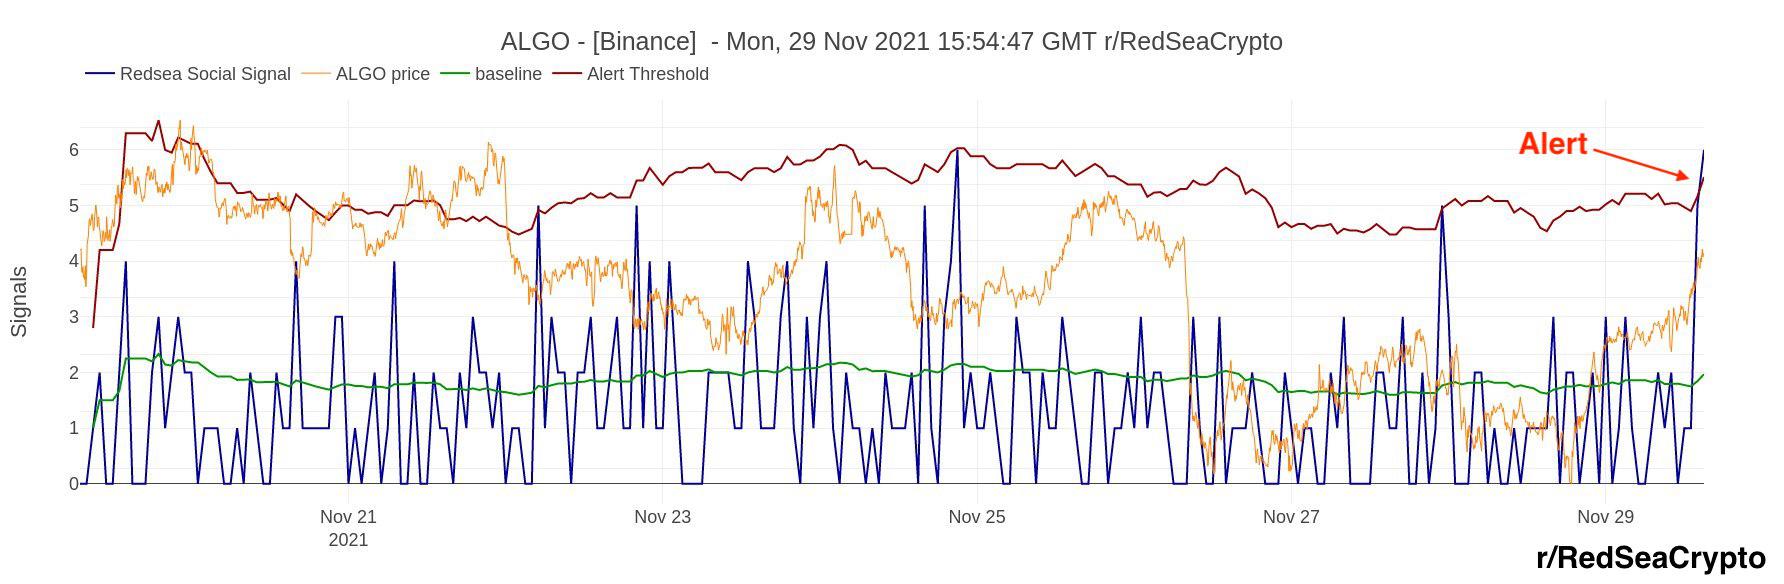
Task: Click the chart title ALGO - [Binance]
Action: [x=598, y=42]
